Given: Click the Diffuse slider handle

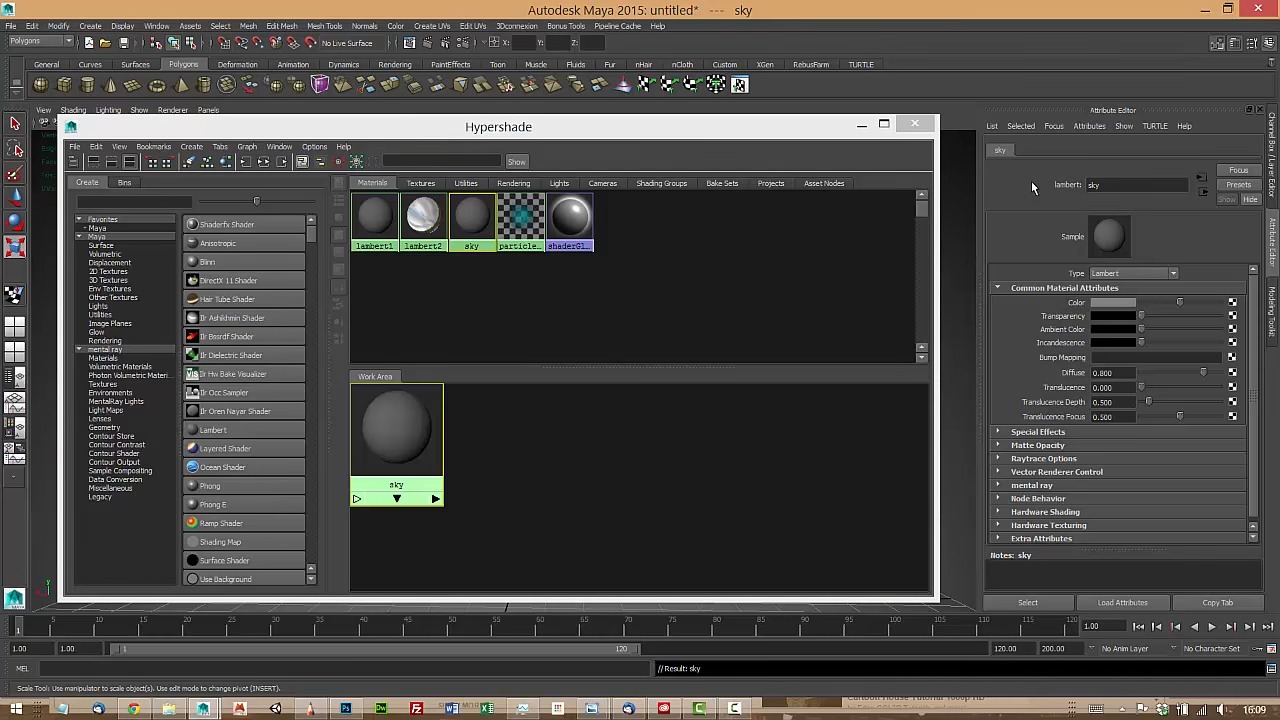Looking at the screenshot, I should 1203,373.
